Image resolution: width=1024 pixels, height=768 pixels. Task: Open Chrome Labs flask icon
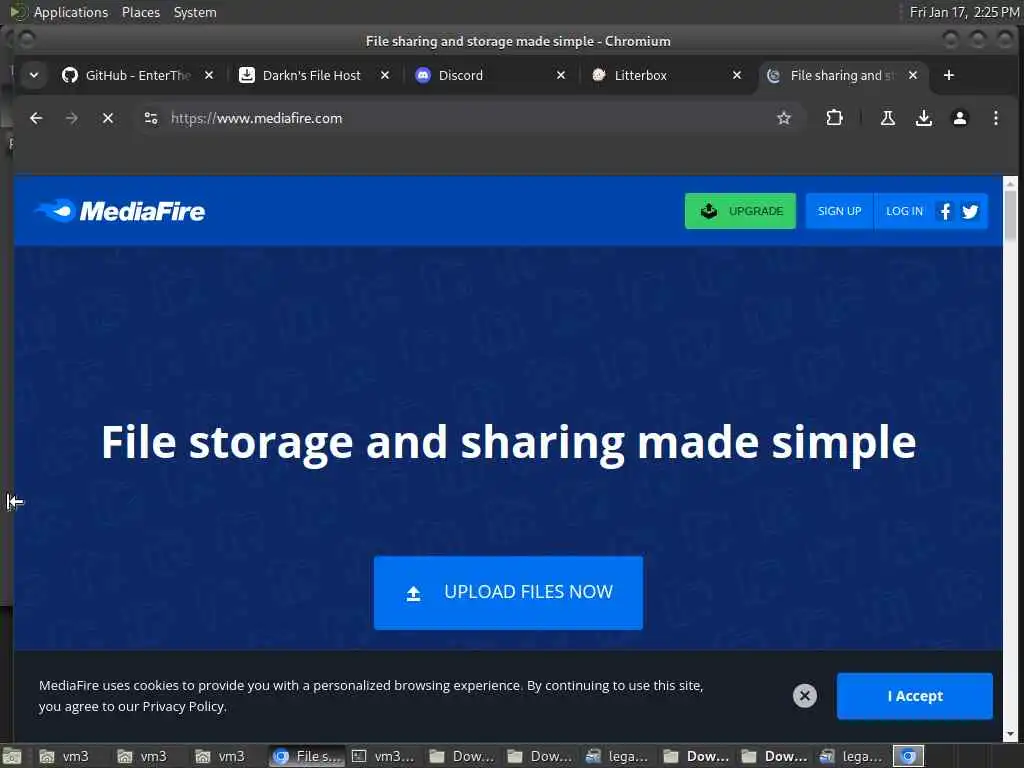(x=888, y=118)
